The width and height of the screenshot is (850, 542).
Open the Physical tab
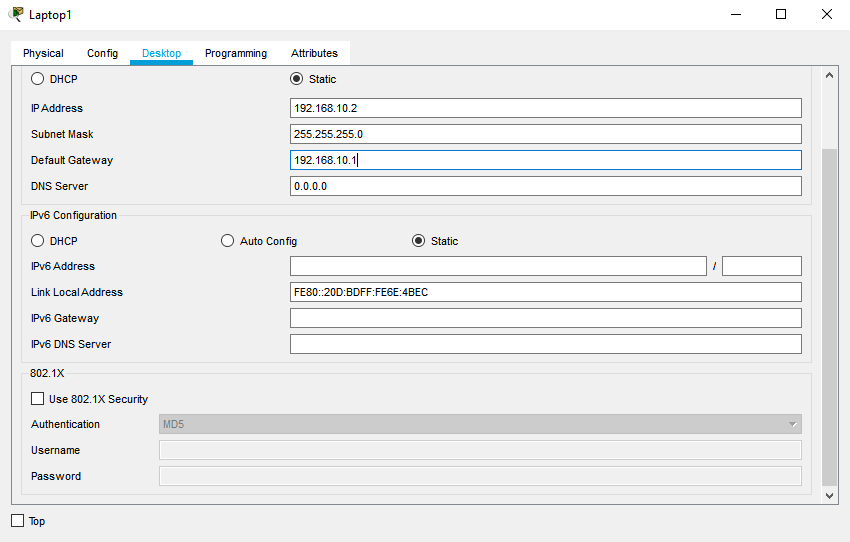(x=43, y=53)
